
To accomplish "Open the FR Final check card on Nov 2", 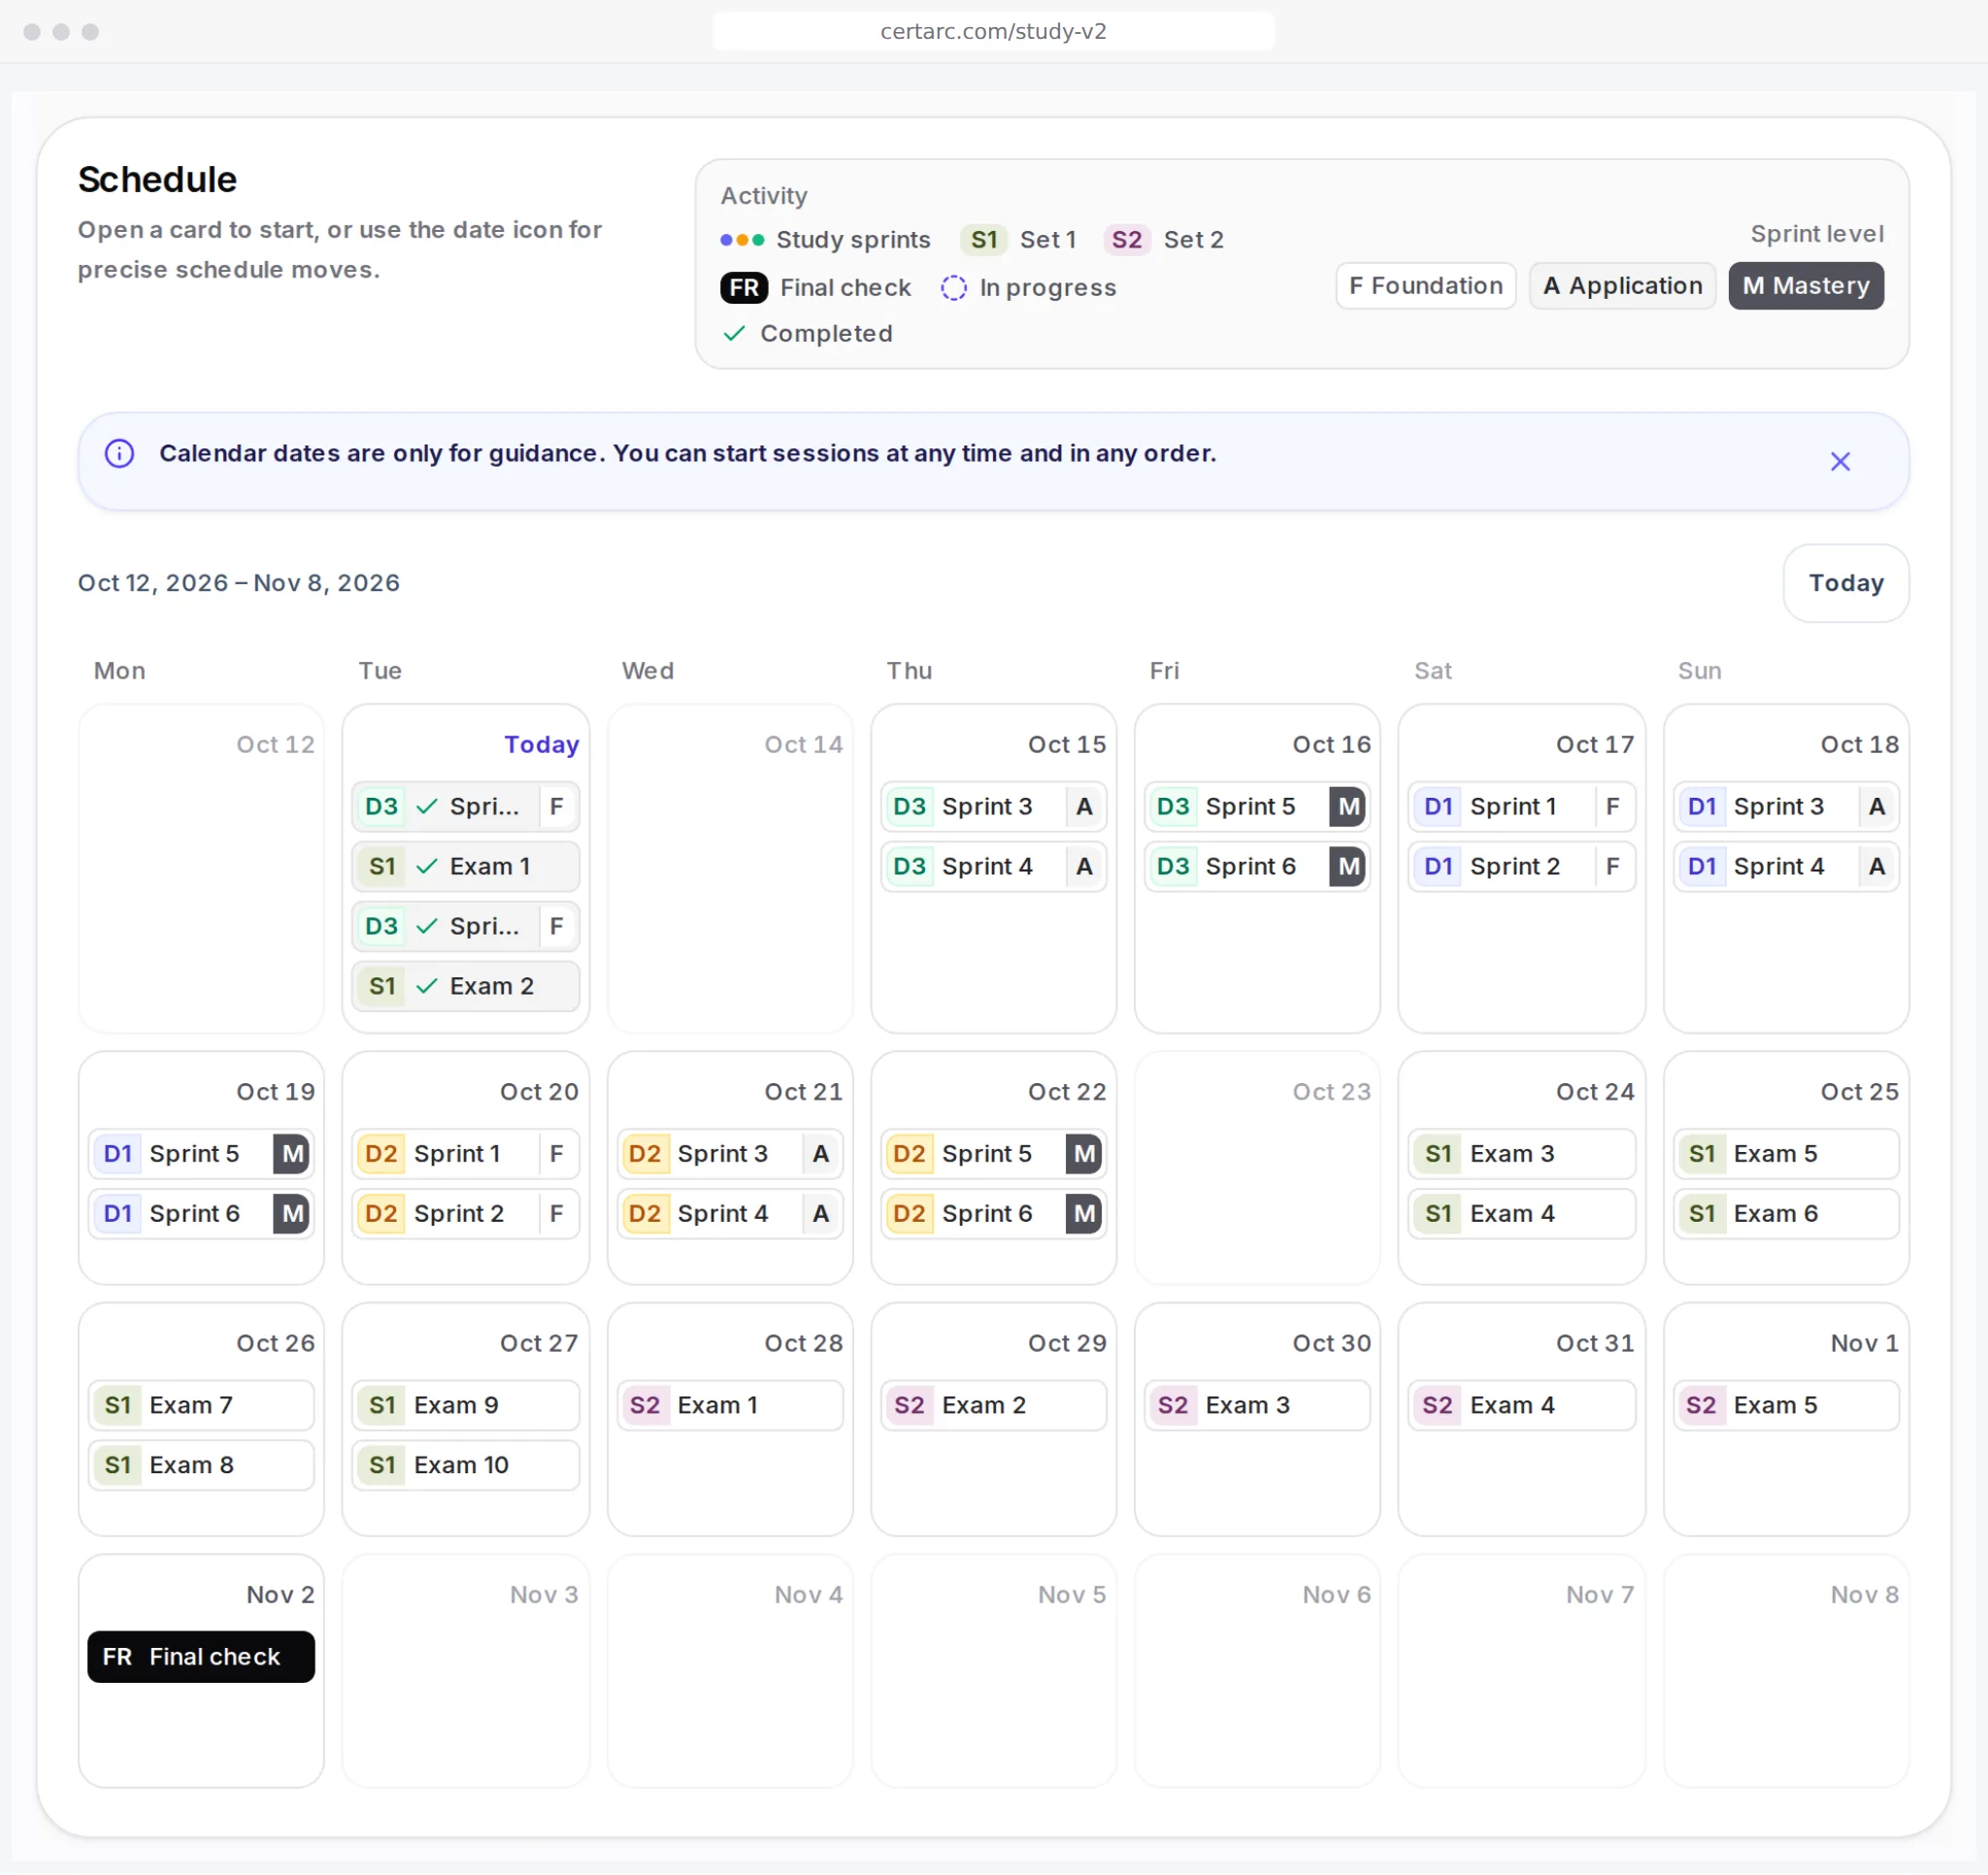I will click(201, 1657).
